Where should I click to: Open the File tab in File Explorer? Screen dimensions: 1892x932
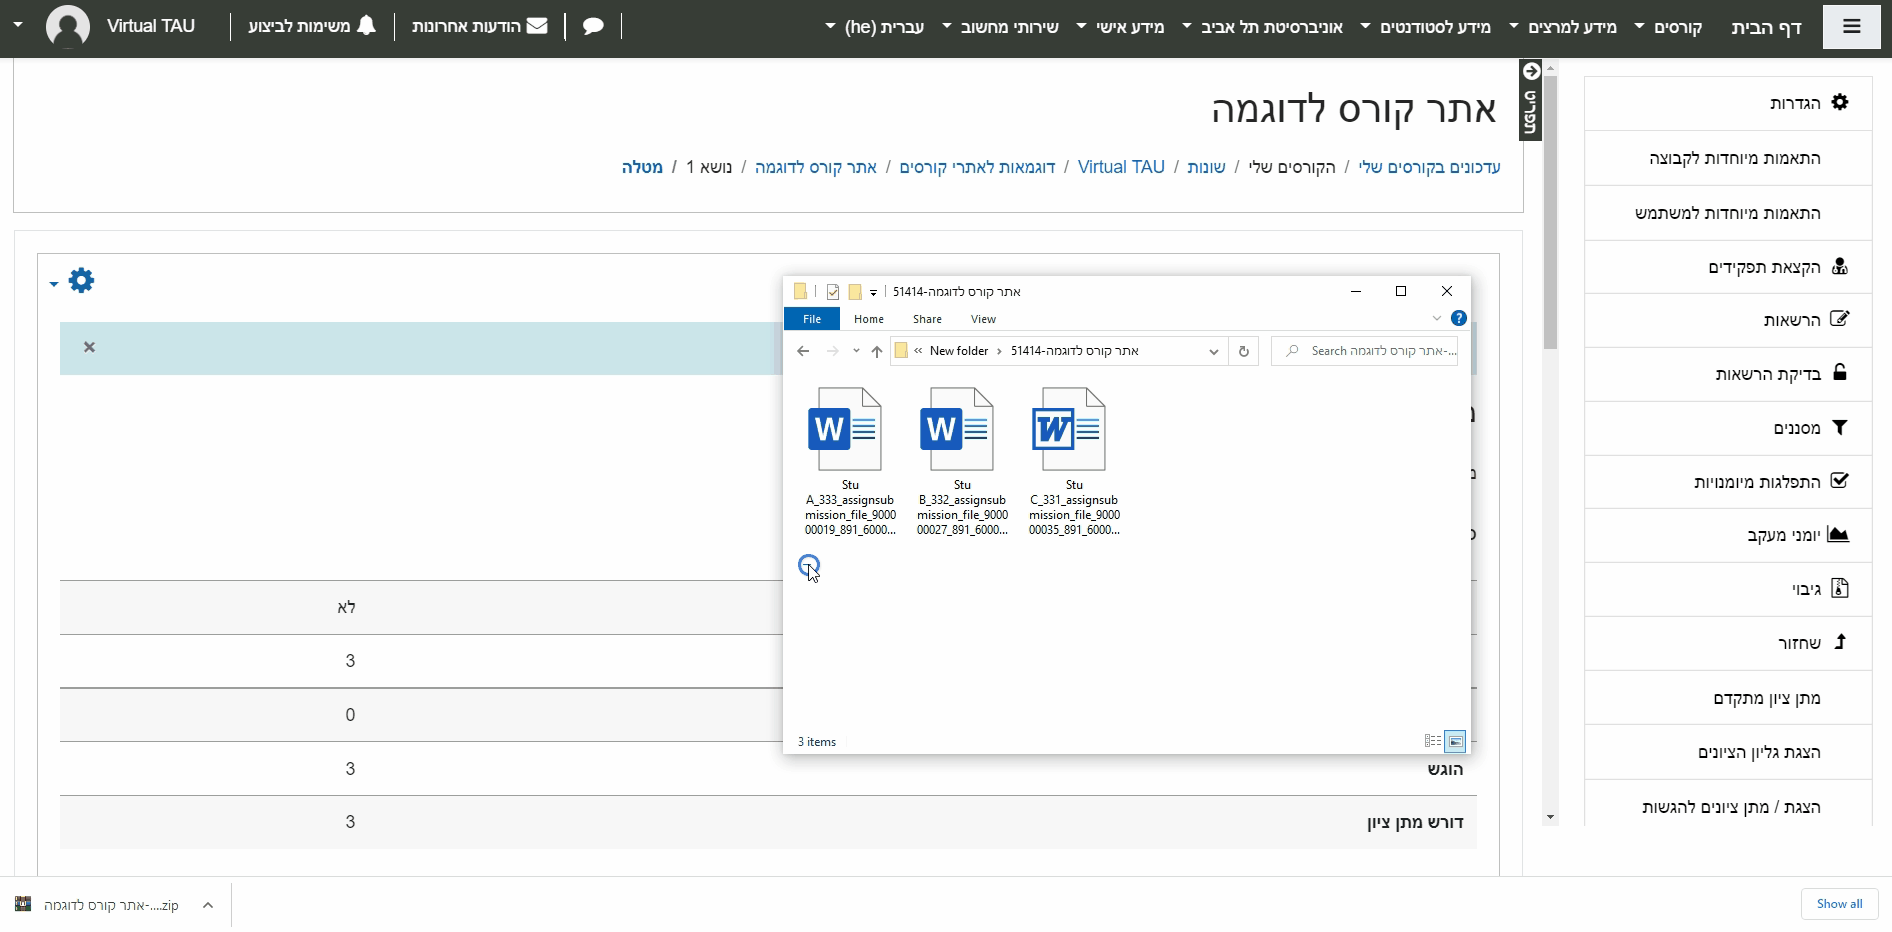pyautogui.click(x=812, y=319)
